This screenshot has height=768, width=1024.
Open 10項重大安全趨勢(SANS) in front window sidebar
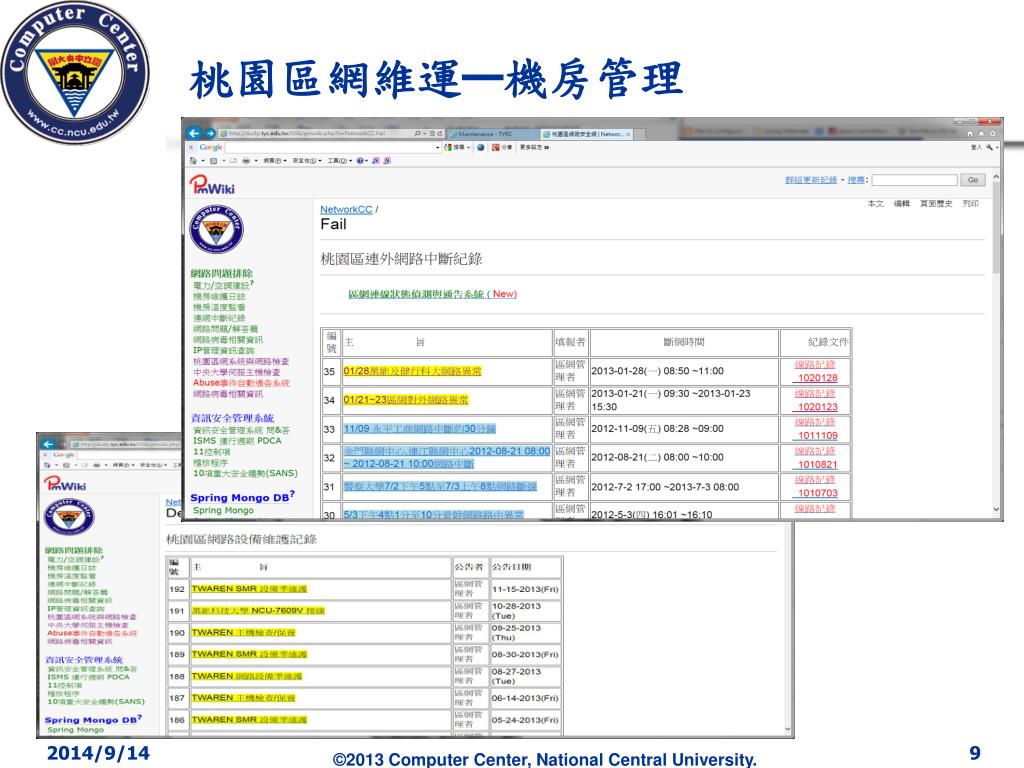tap(245, 473)
